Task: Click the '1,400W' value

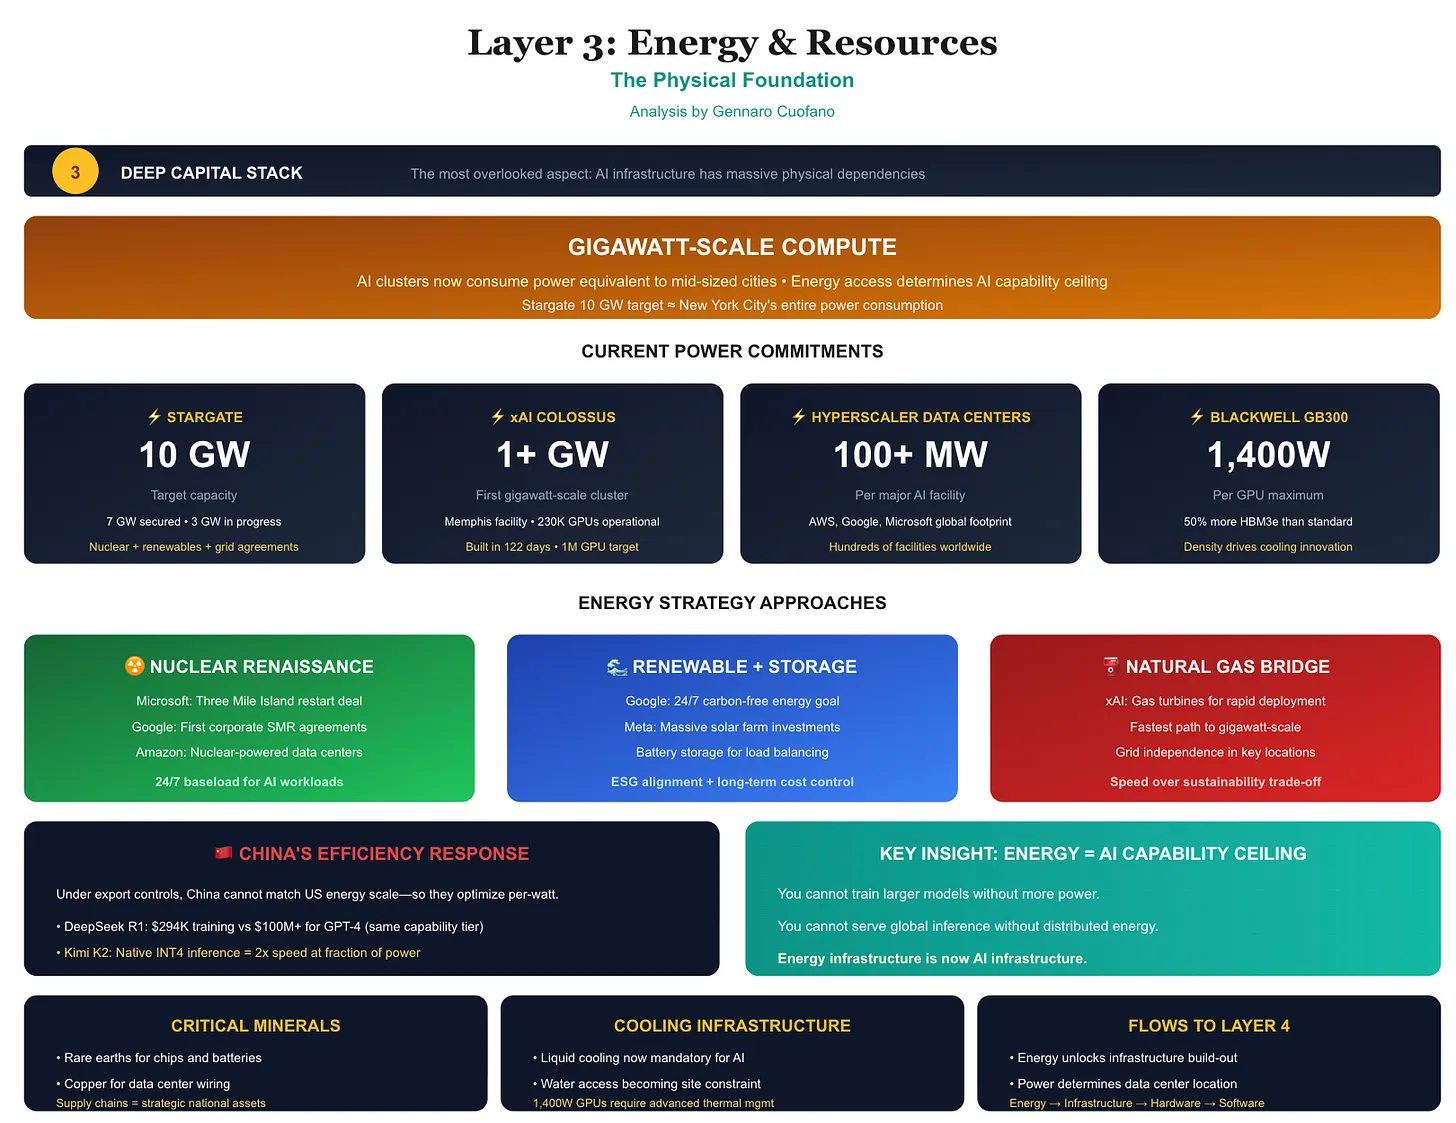Action: (x=1268, y=455)
